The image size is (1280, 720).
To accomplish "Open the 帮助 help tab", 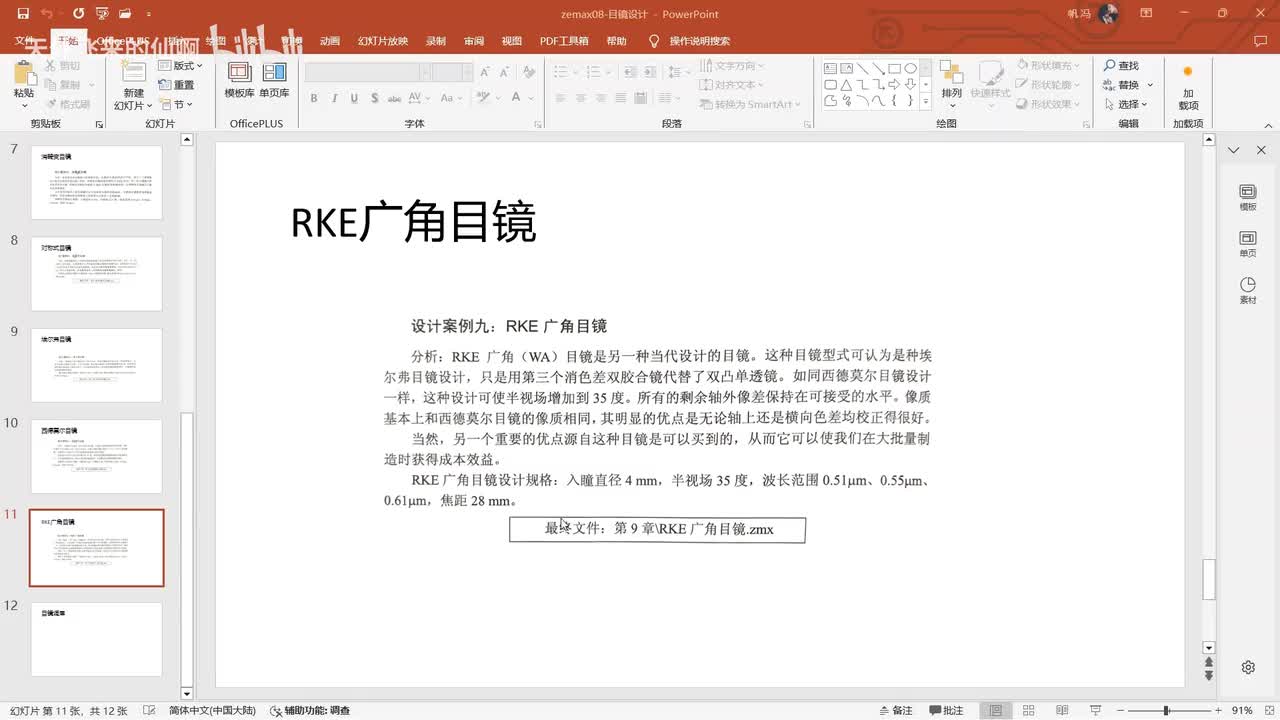I will [x=617, y=41].
